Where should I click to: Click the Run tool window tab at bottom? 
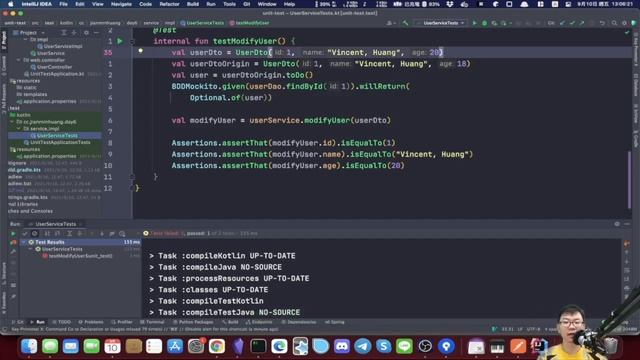(x=38, y=322)
